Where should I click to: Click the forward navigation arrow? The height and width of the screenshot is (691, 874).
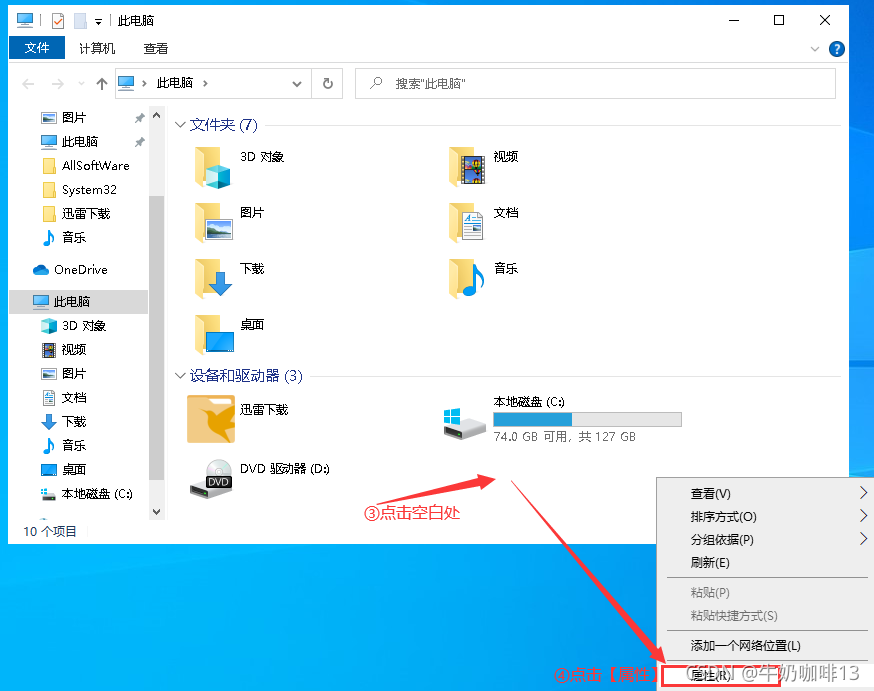tap(57, 84)
